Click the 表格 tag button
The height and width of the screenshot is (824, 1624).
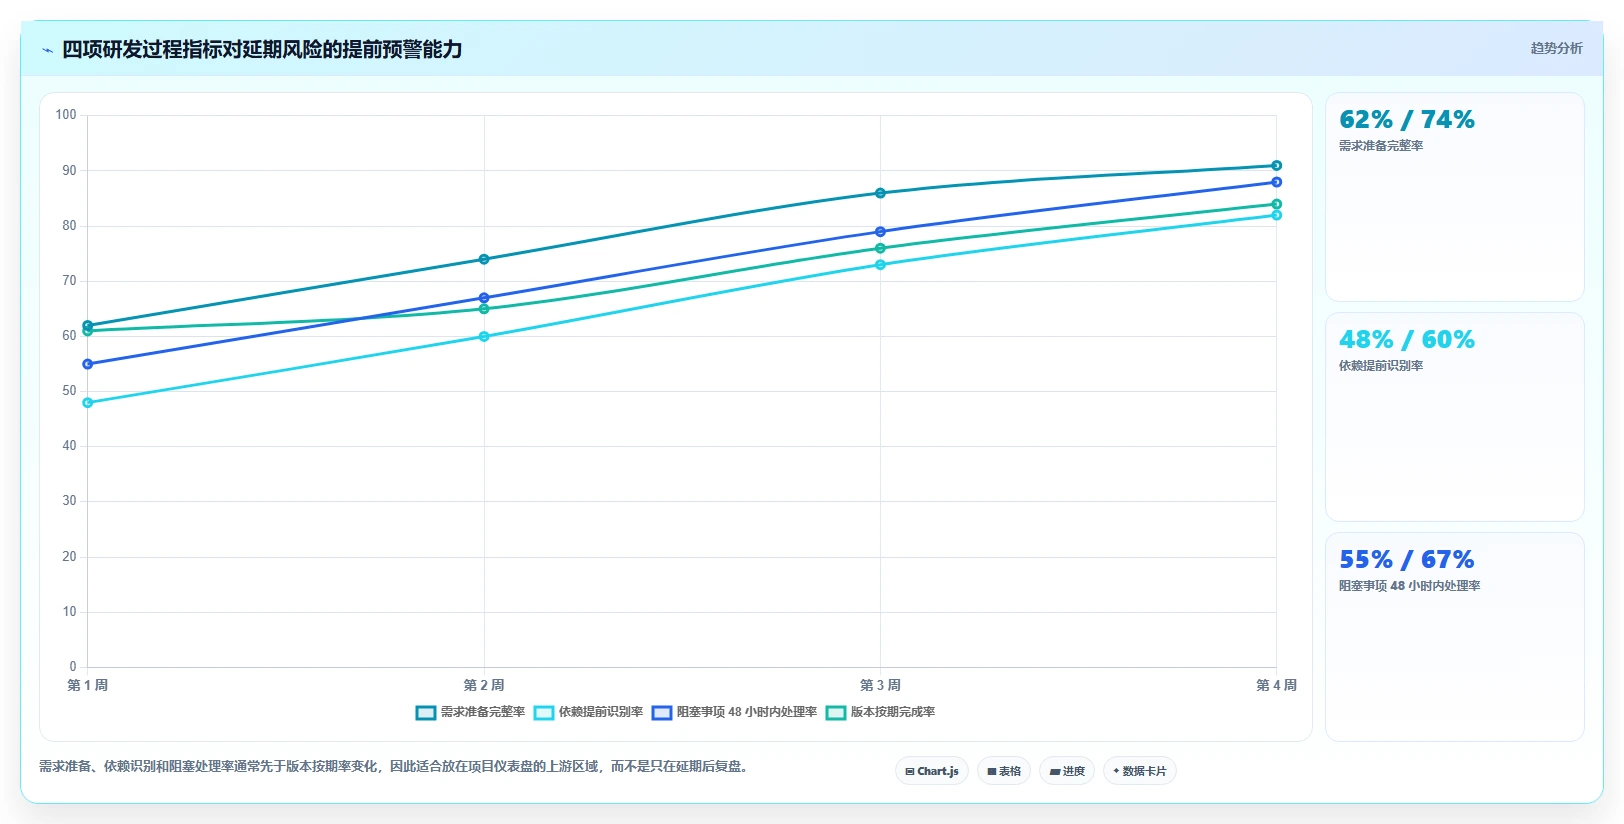(x=1004, y=771)
